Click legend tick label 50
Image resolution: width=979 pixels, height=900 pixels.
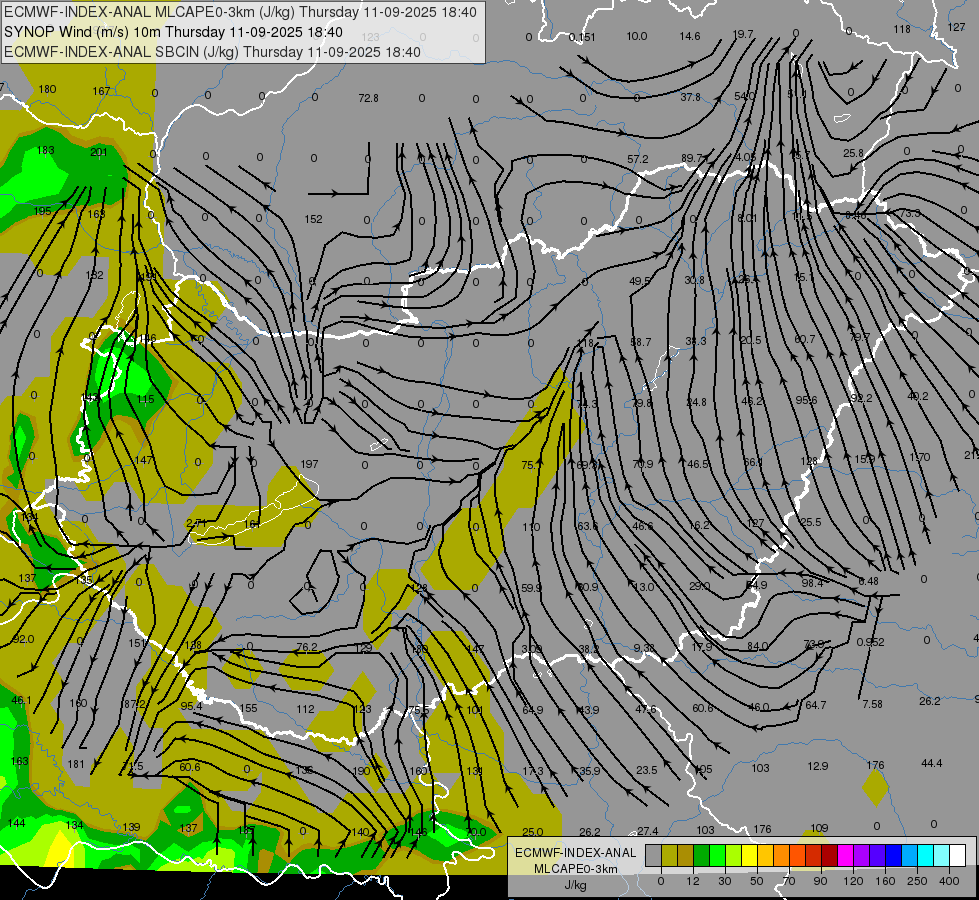[756, 881]
